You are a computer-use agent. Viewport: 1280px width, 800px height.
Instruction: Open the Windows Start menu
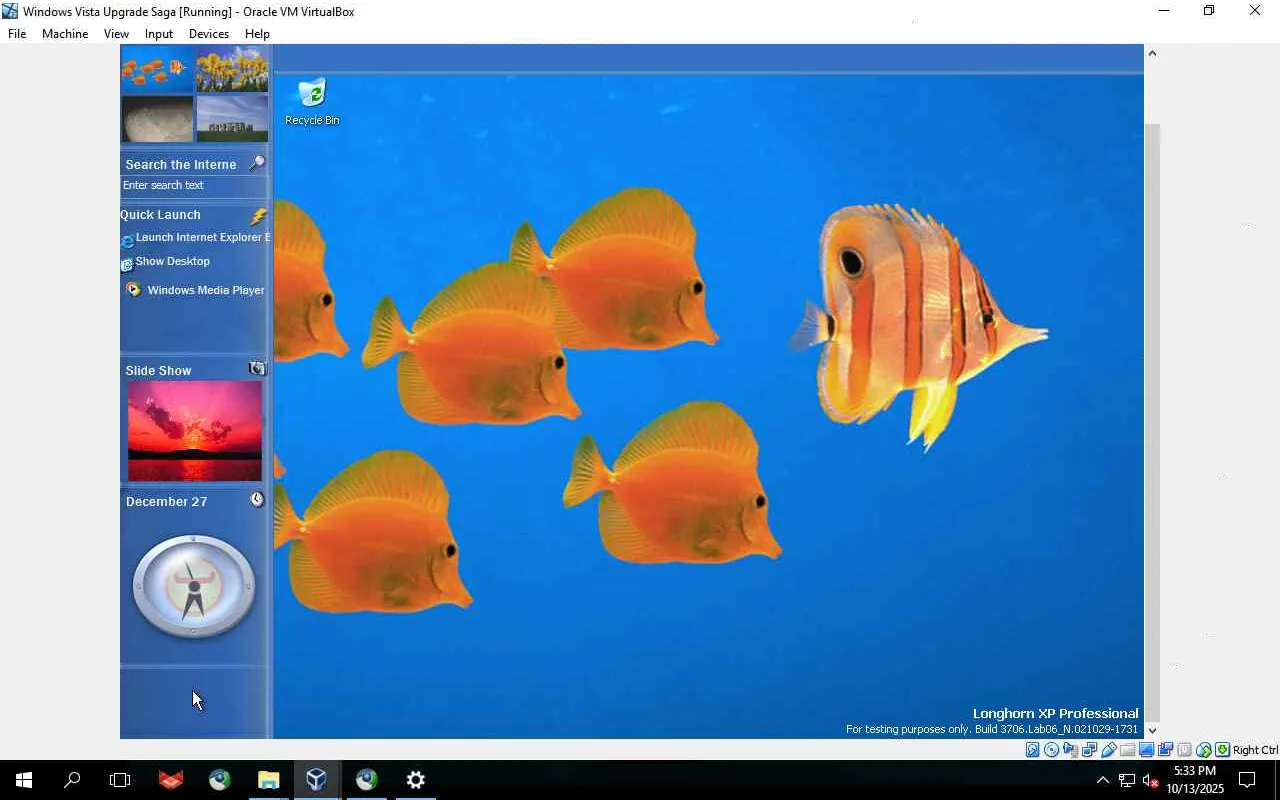point(24,780)
